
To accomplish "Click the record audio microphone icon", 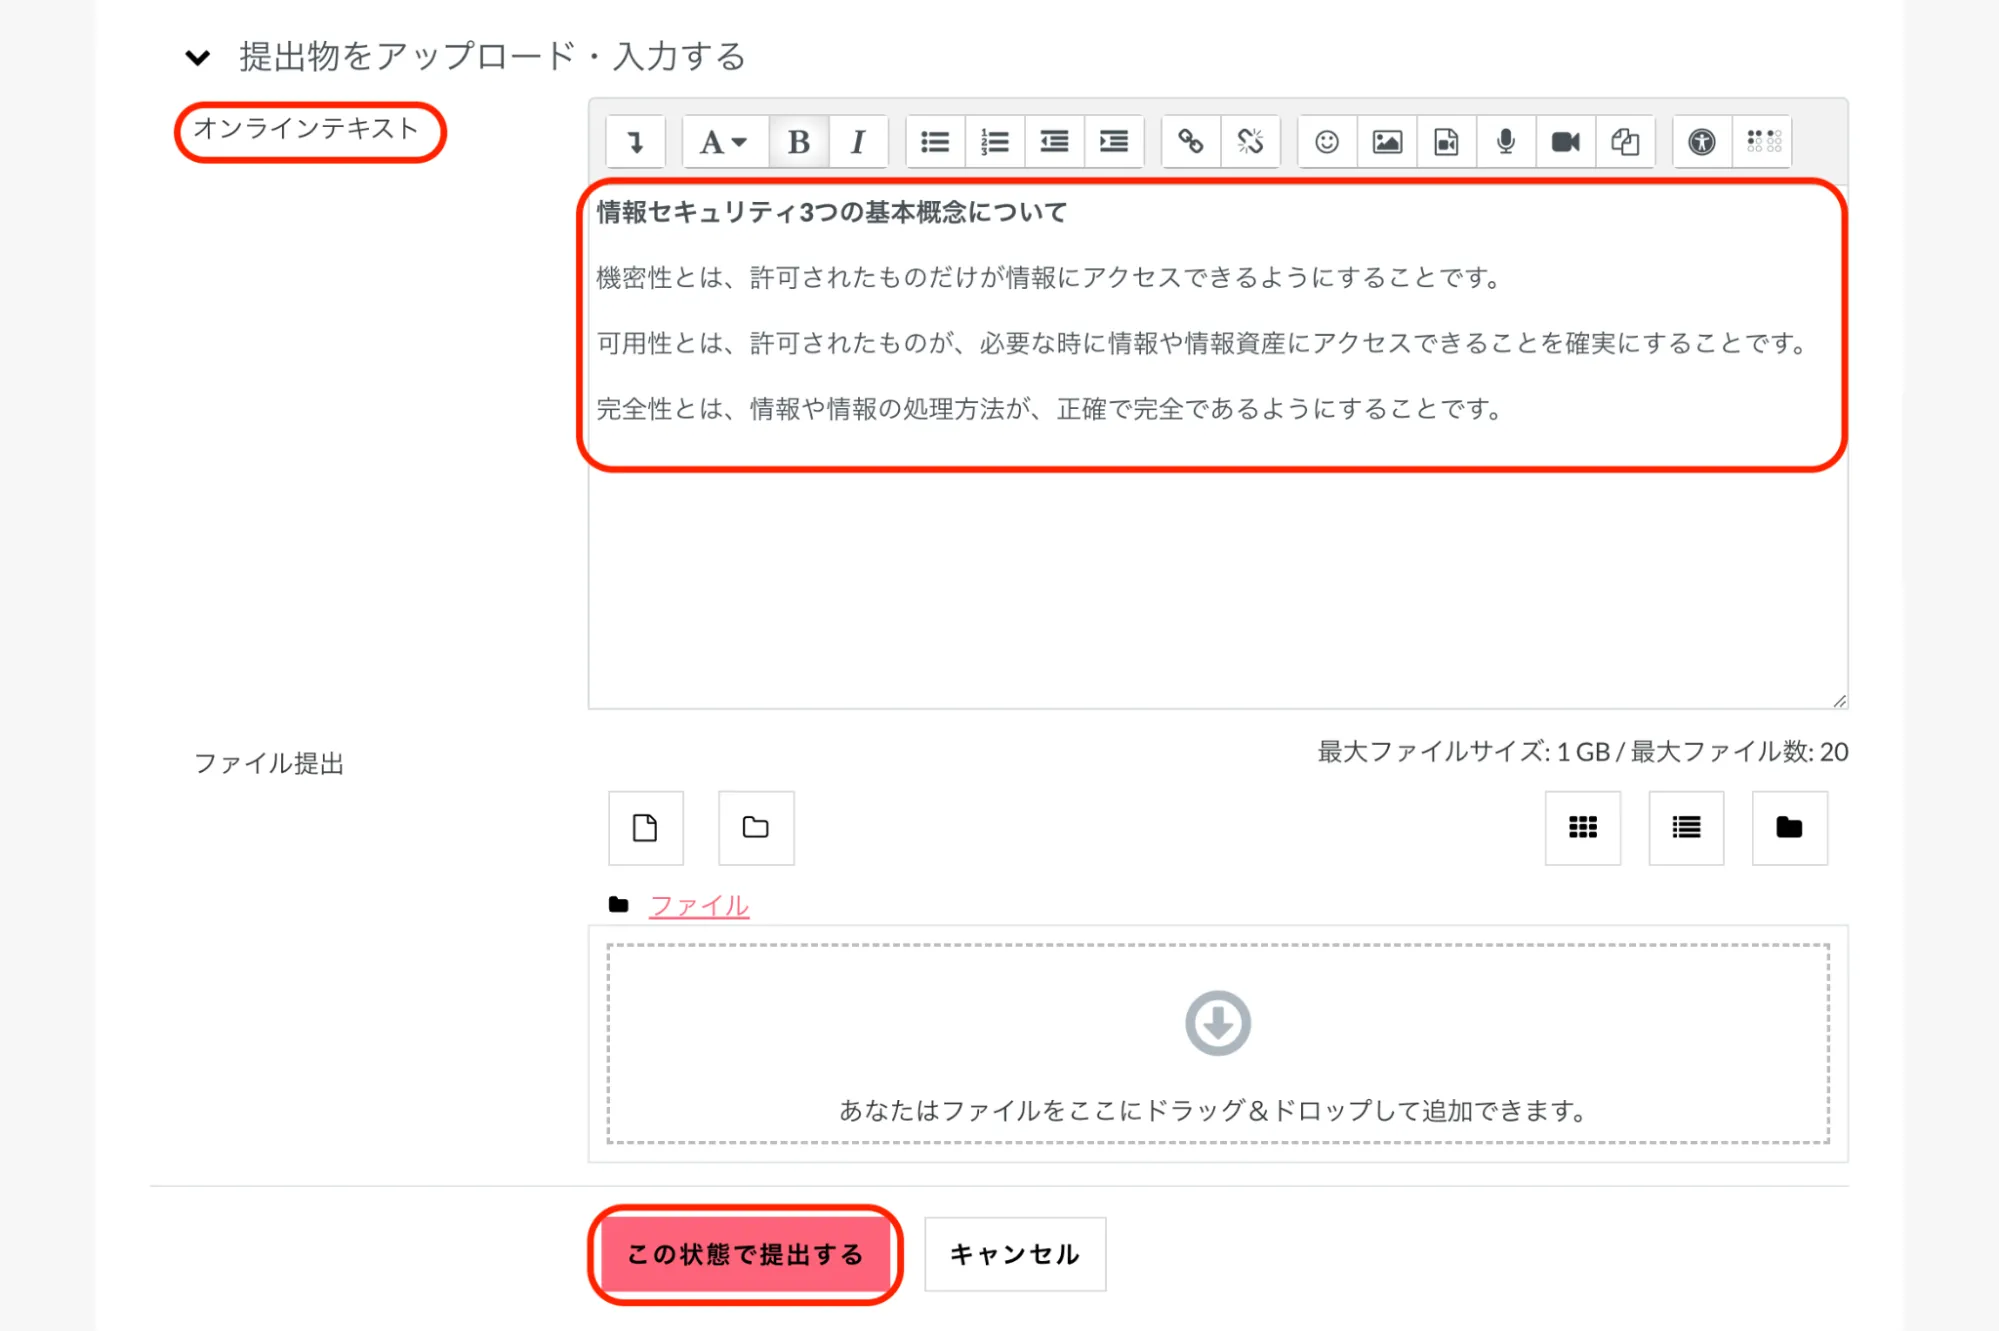I will click(1505, 142).
